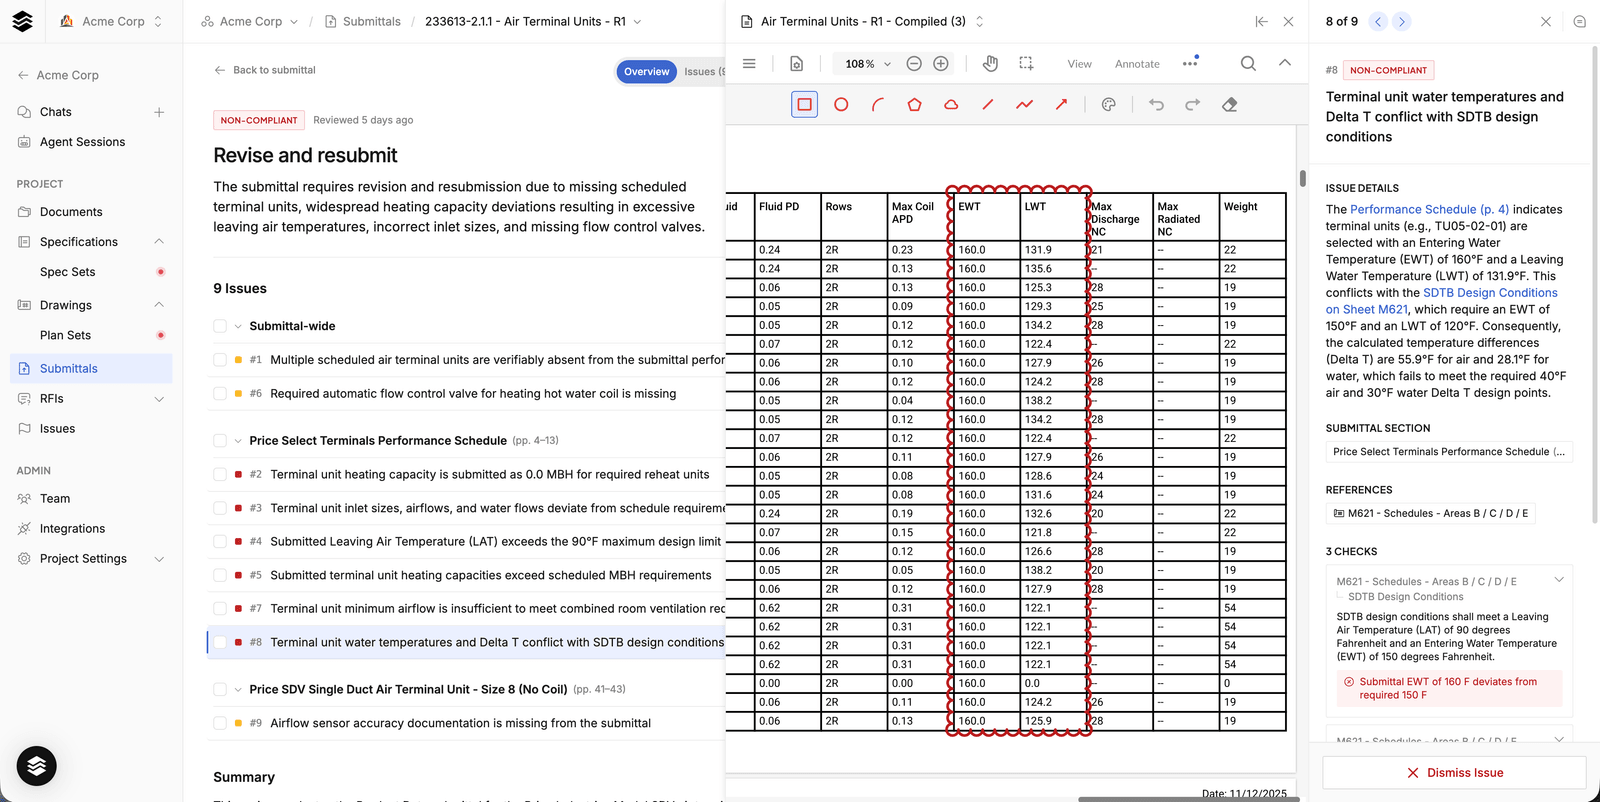1600x802 pixels.
Task: Check the box for issue #8
Action: pyautogui.click(x=220, y=642)
